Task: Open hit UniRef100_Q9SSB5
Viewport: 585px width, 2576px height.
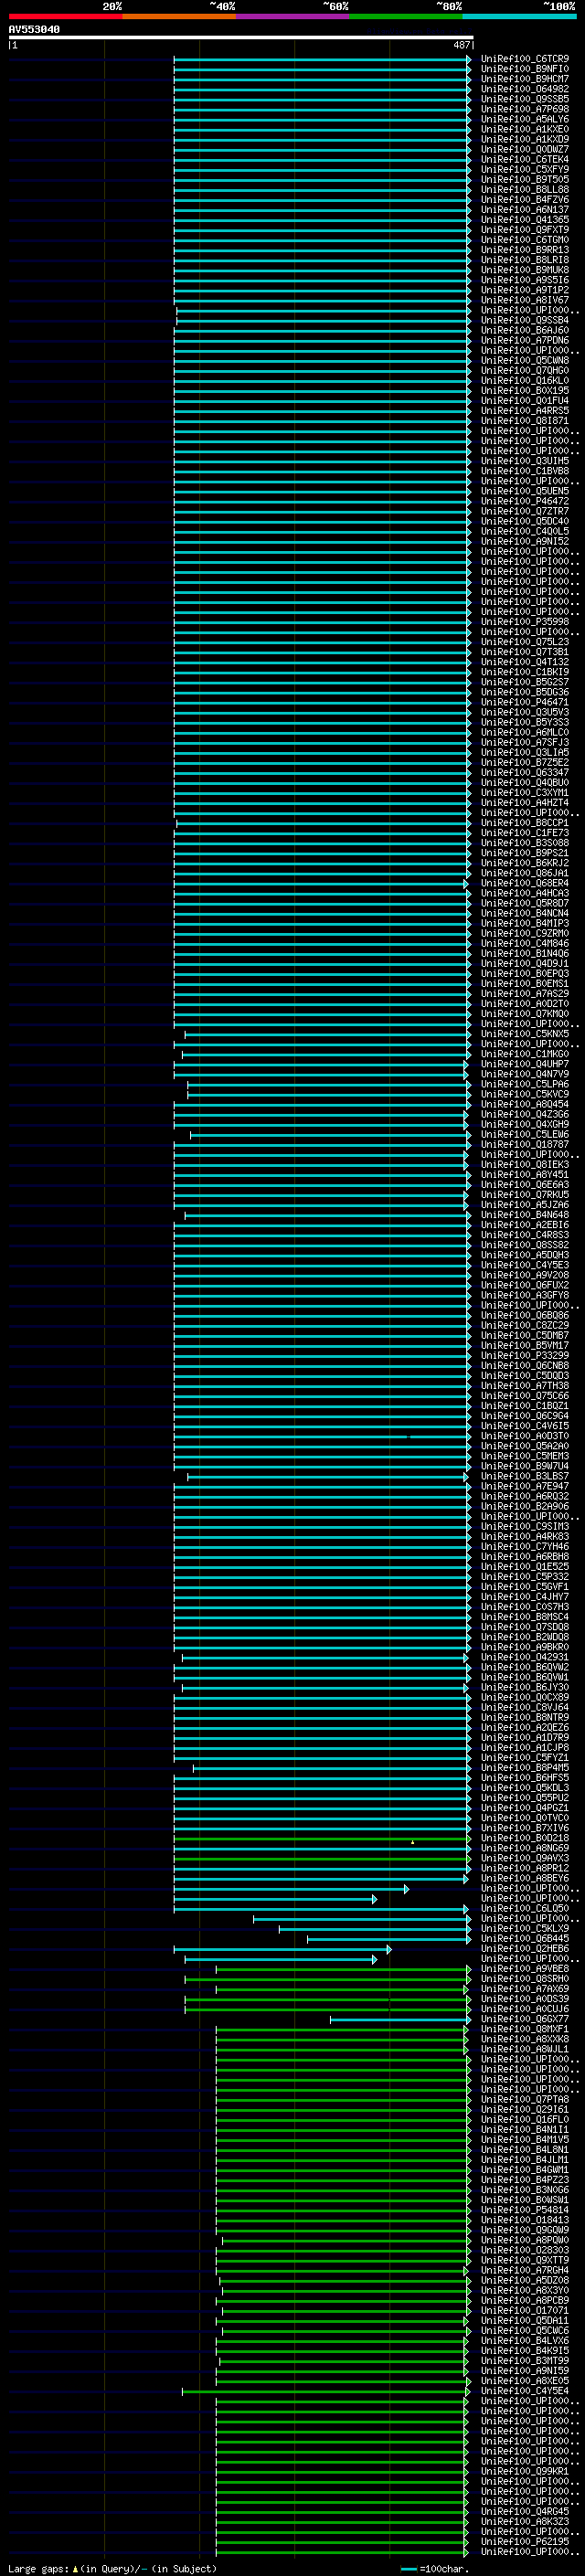Action: click(525, 99)
